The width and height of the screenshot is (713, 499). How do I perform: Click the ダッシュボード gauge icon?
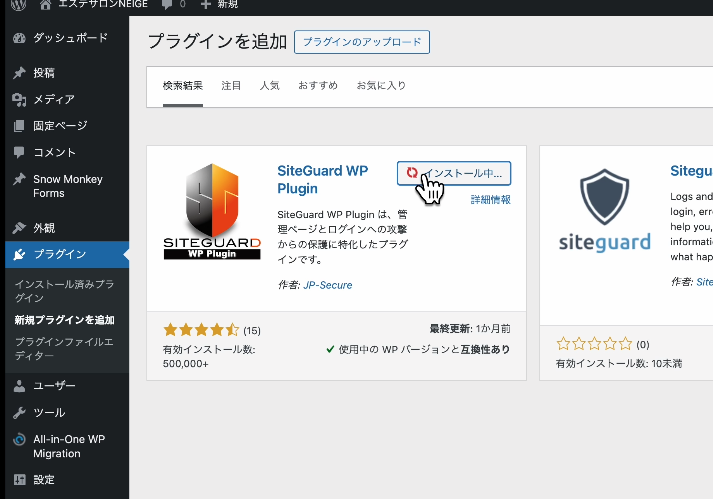pos(19,38)
